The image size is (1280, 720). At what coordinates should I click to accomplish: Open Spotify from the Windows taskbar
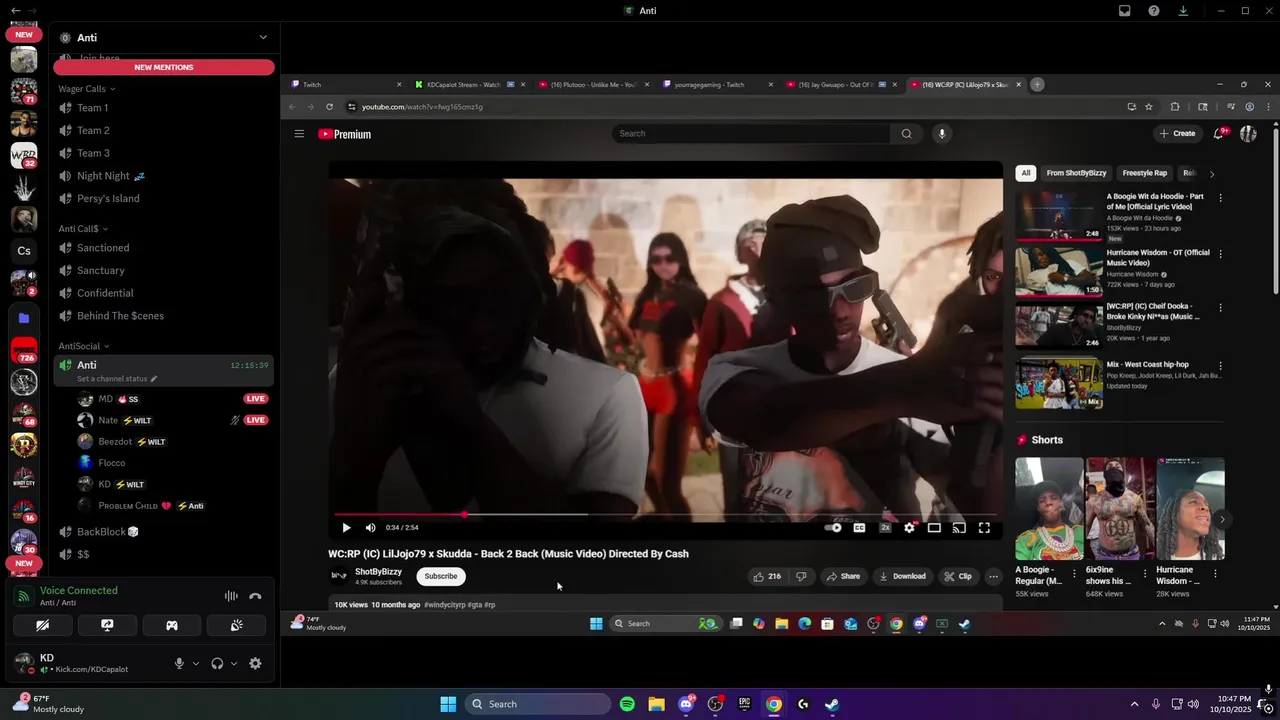[x=627, y=704]
